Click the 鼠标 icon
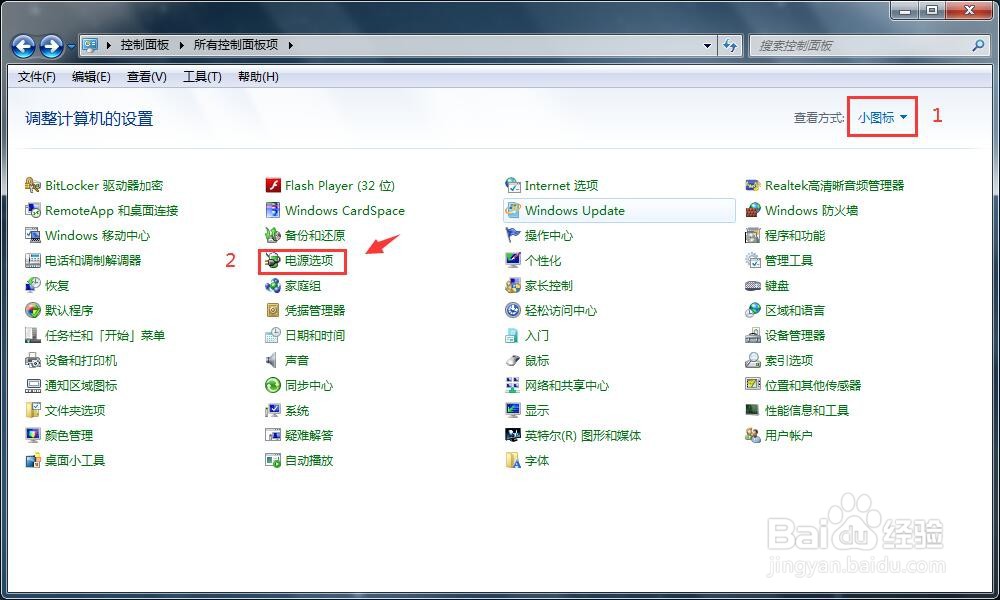 (x=513, y=360)
